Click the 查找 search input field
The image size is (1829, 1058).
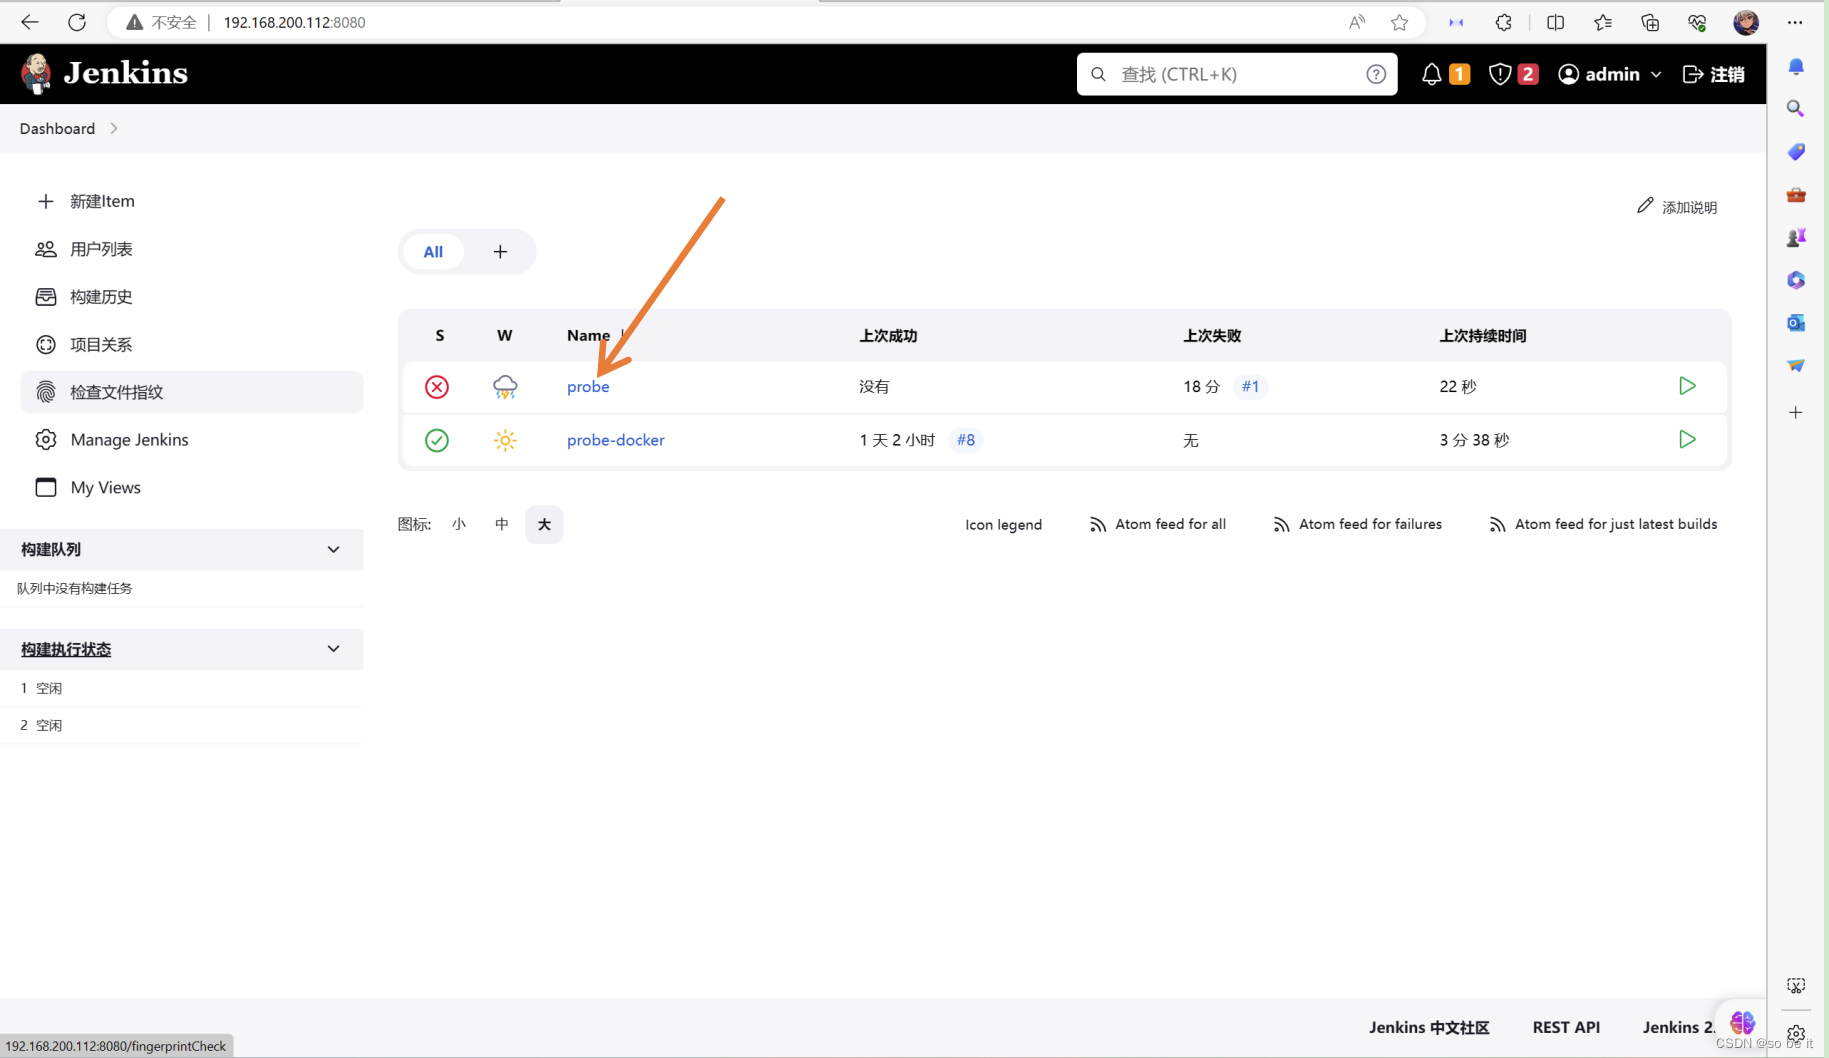(1237, 74)
